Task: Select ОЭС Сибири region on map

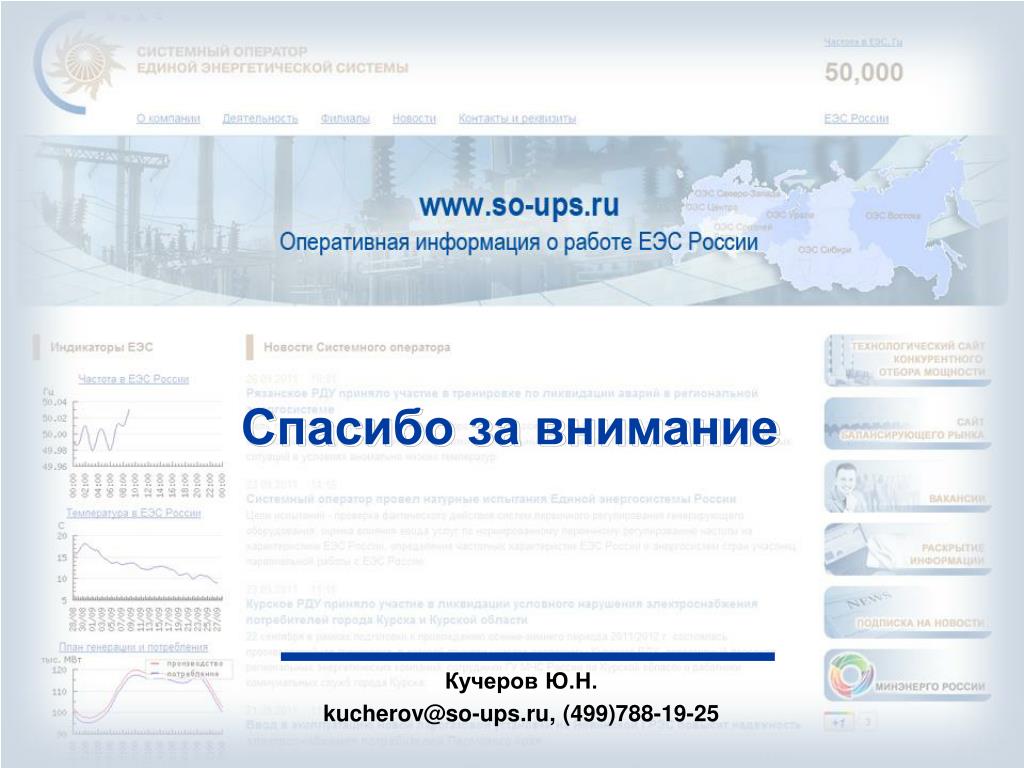Action: coord(824,249)
